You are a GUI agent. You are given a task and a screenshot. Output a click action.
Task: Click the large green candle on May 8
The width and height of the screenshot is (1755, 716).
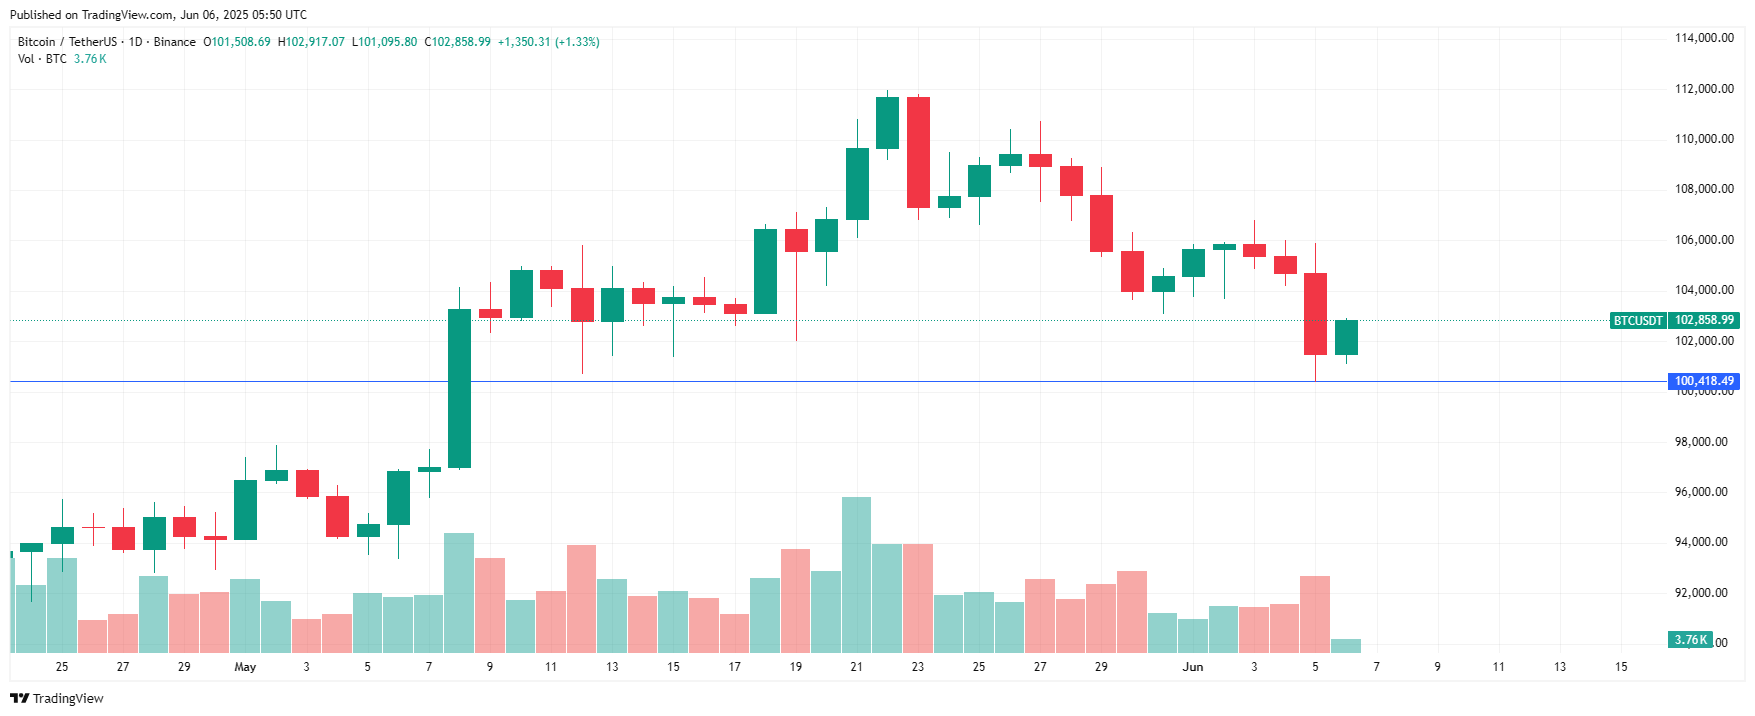coord(459,388)
